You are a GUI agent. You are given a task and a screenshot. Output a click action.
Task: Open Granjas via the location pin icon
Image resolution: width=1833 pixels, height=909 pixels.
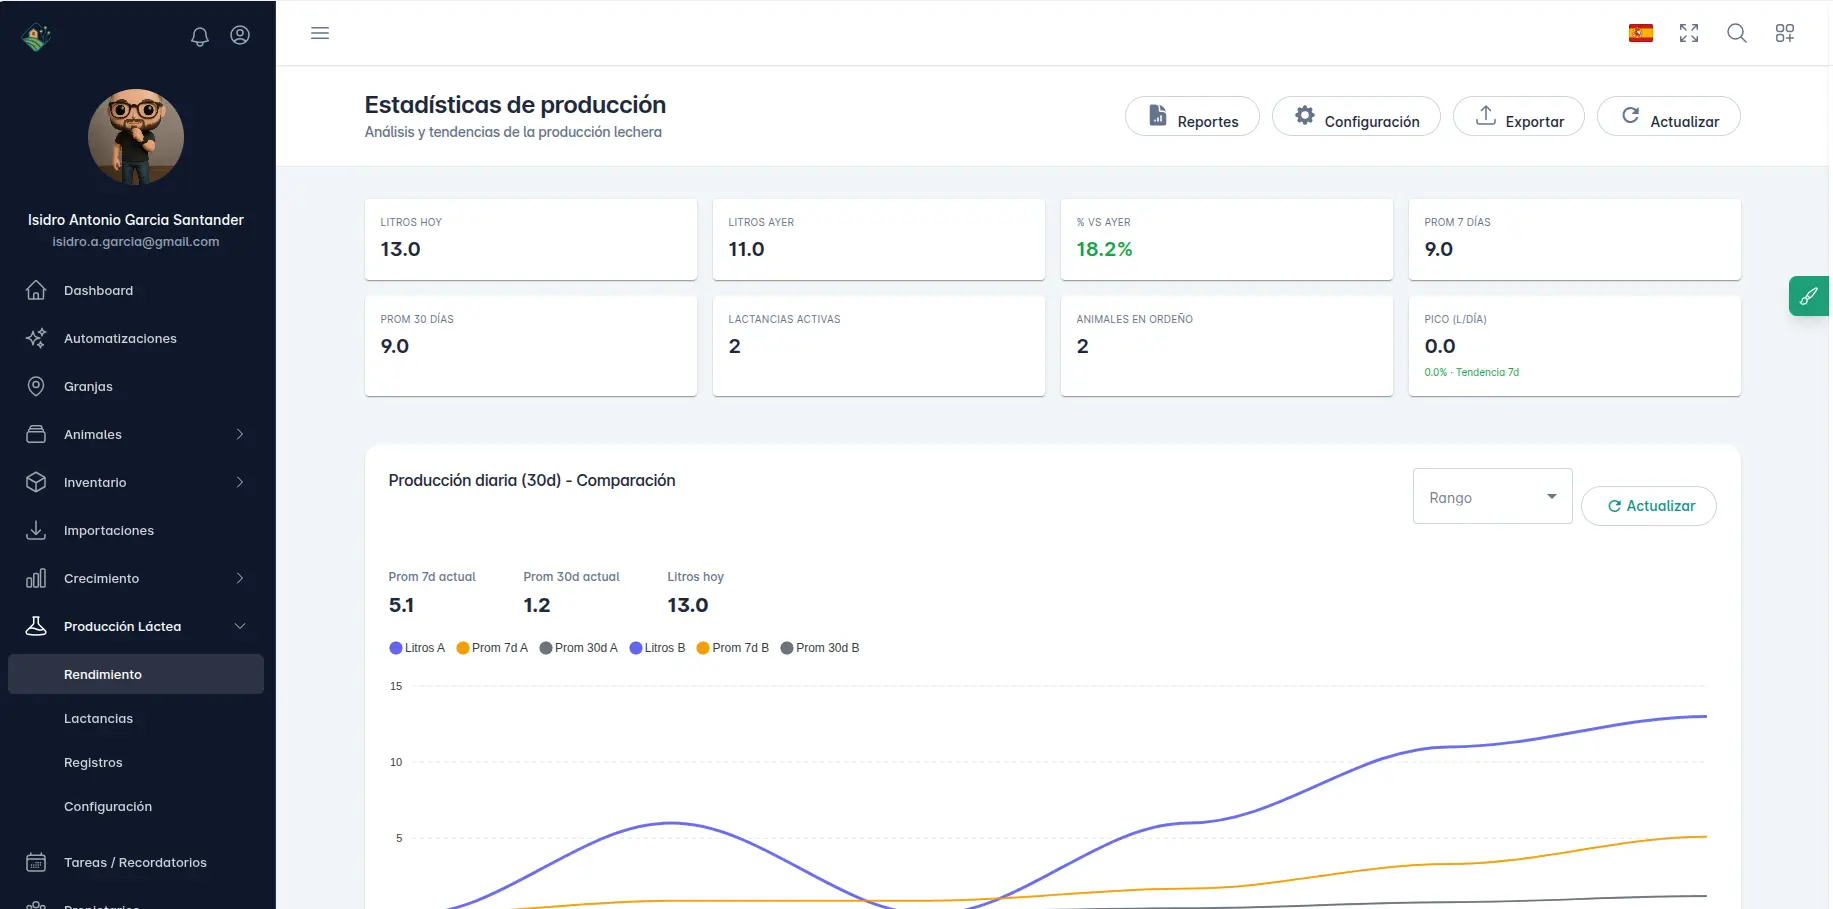coord(36,386)
